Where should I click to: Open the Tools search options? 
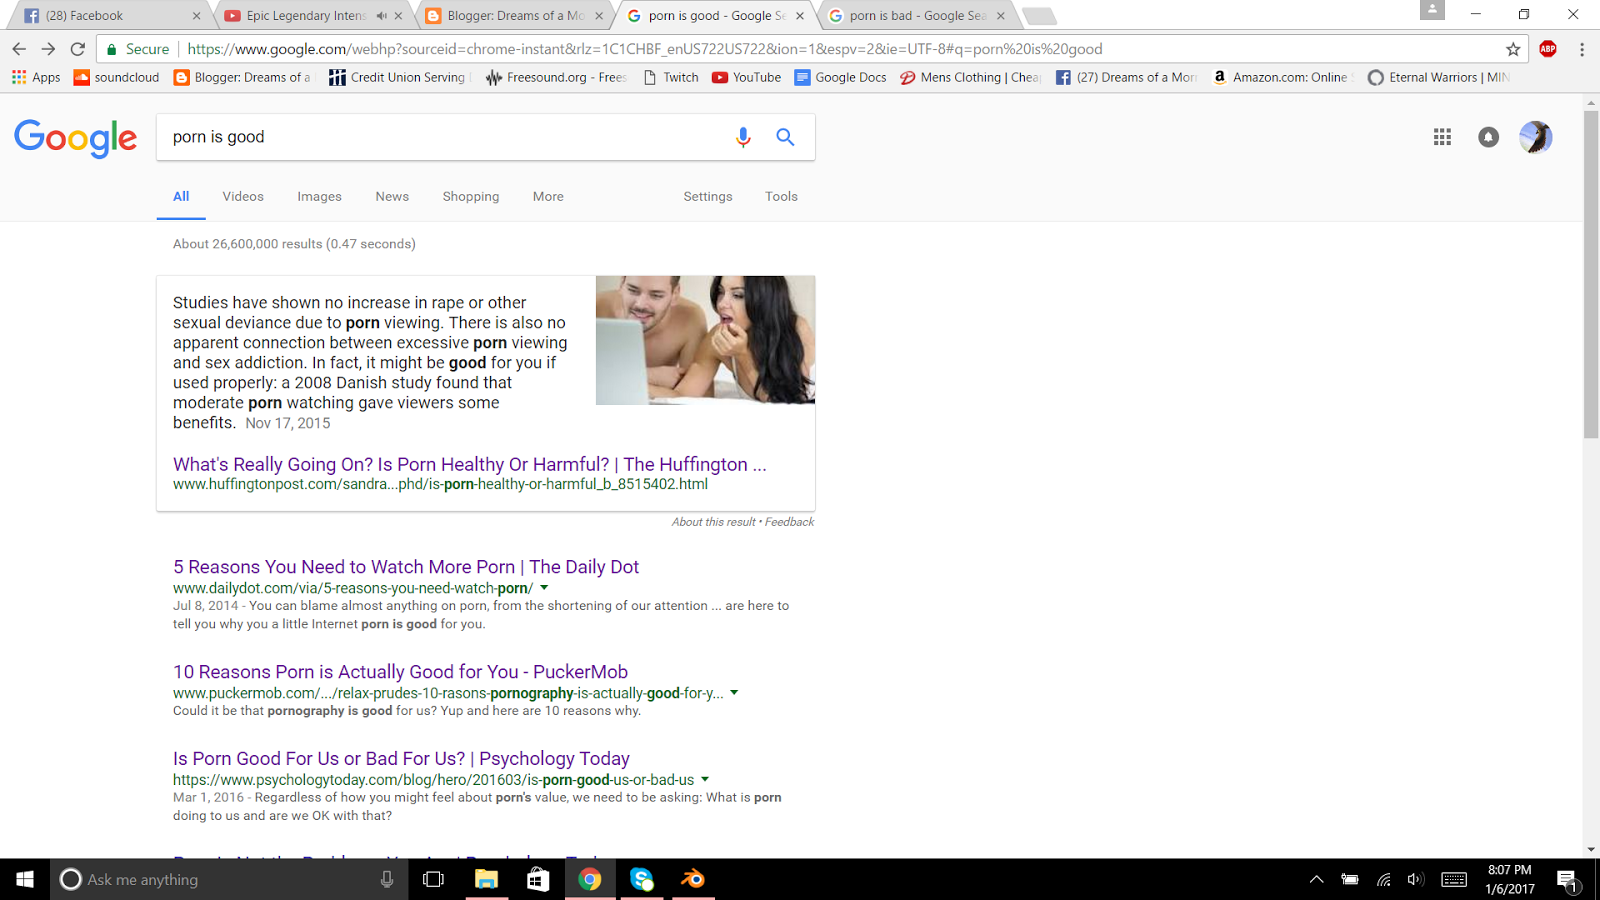click(x=781, y=196)
